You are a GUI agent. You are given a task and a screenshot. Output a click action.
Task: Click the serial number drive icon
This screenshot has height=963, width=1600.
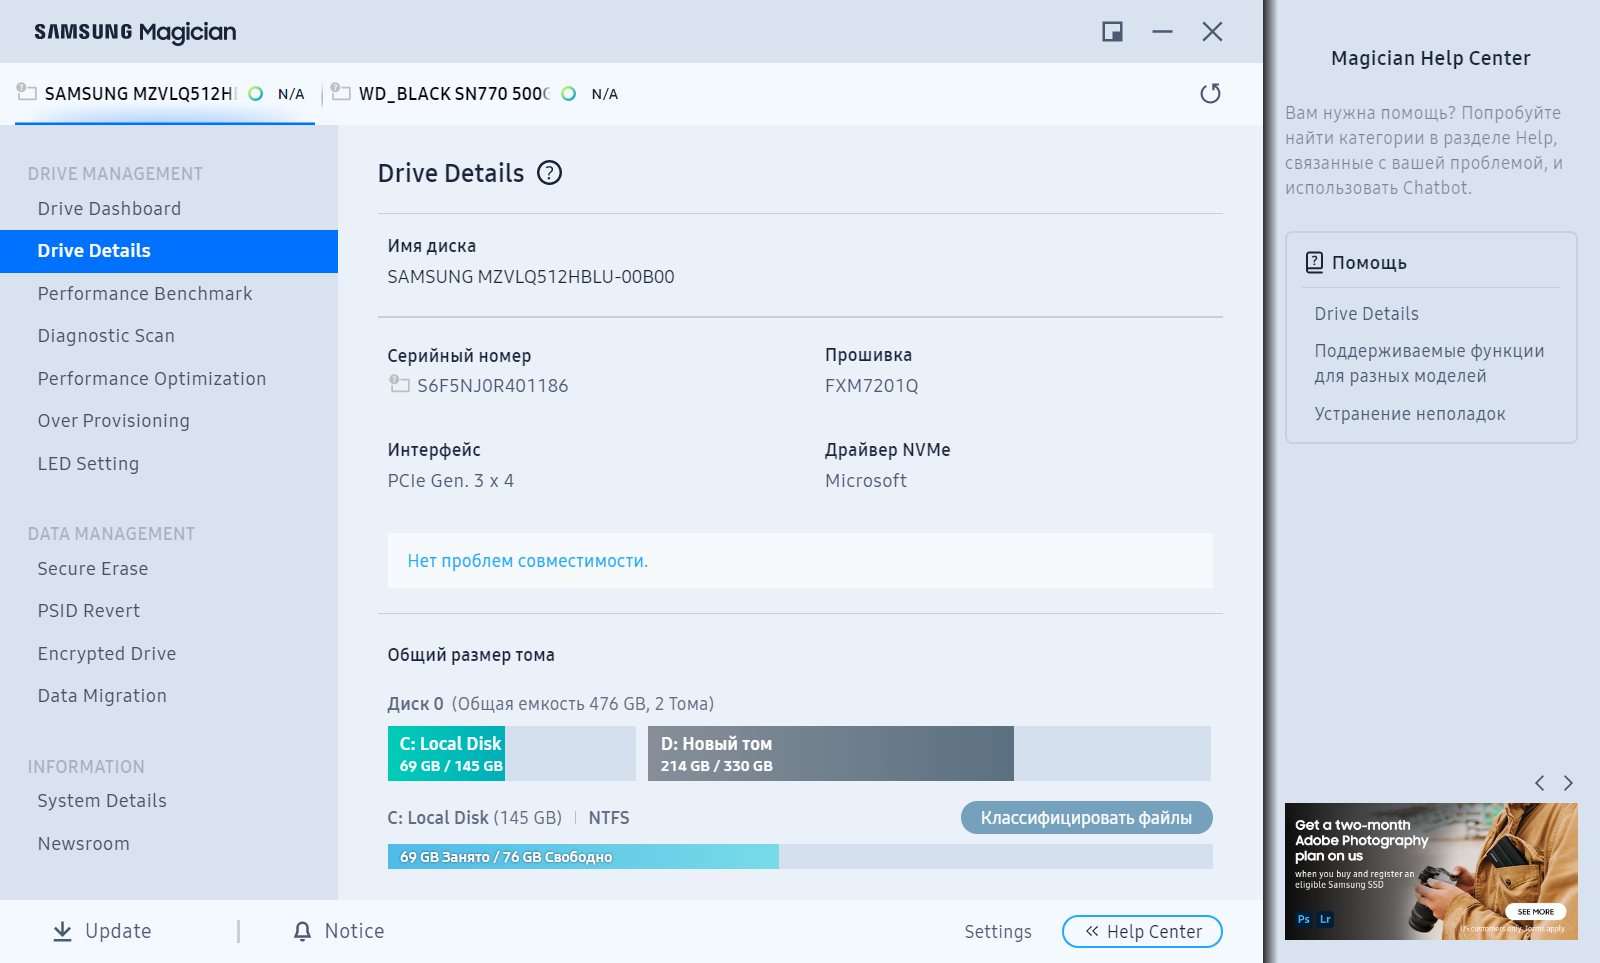point(399,385)
